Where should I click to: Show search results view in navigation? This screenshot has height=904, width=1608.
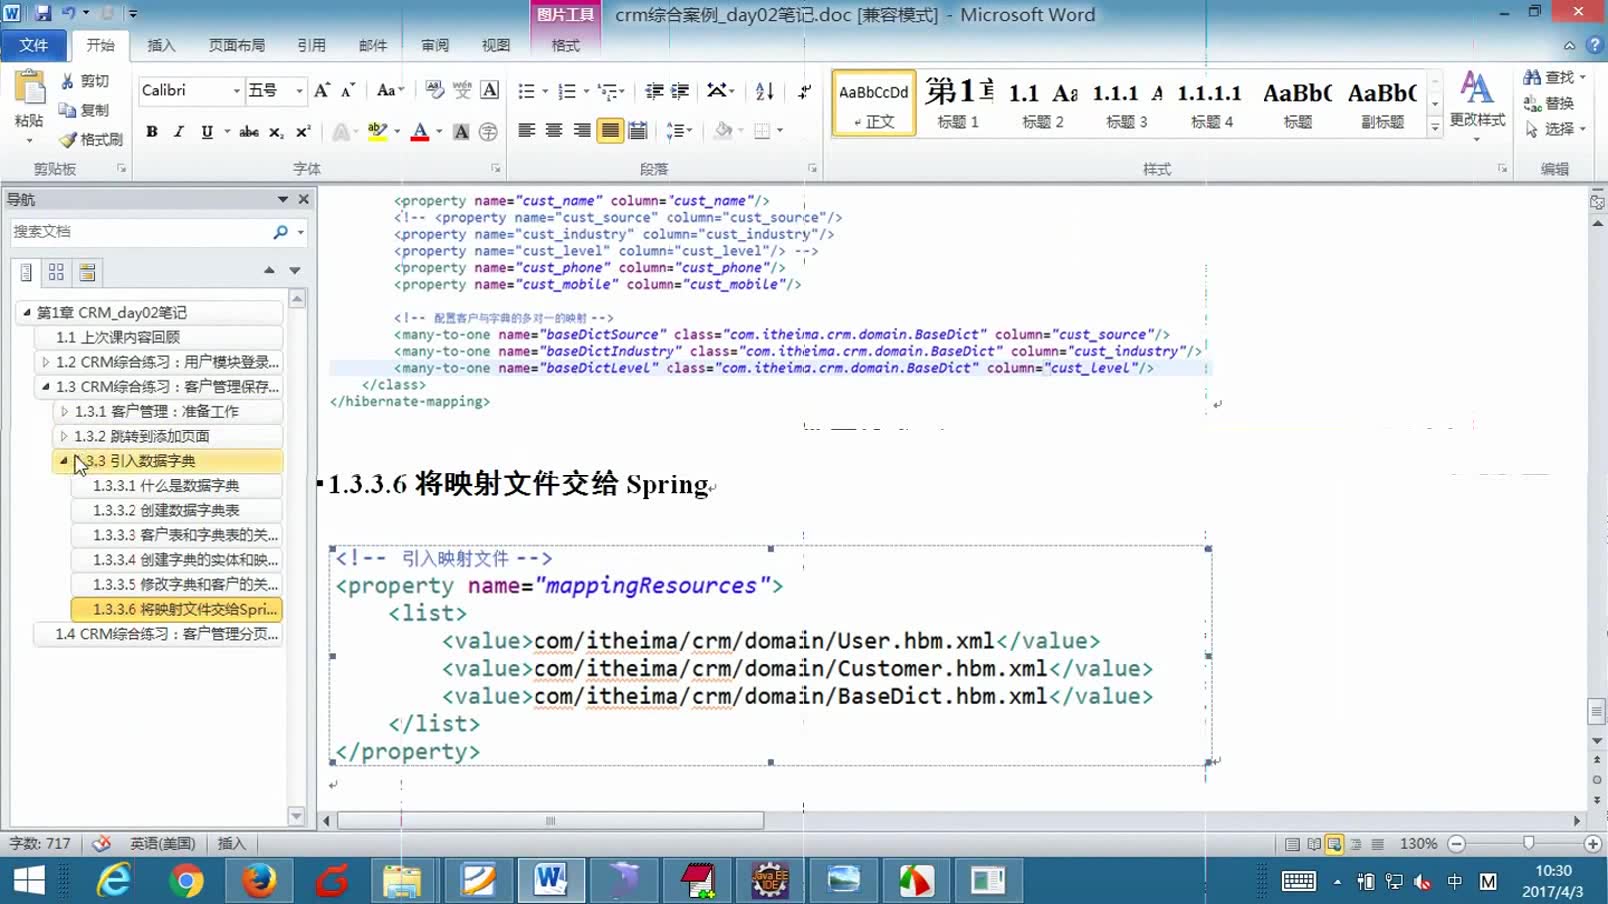pos(87,272)
